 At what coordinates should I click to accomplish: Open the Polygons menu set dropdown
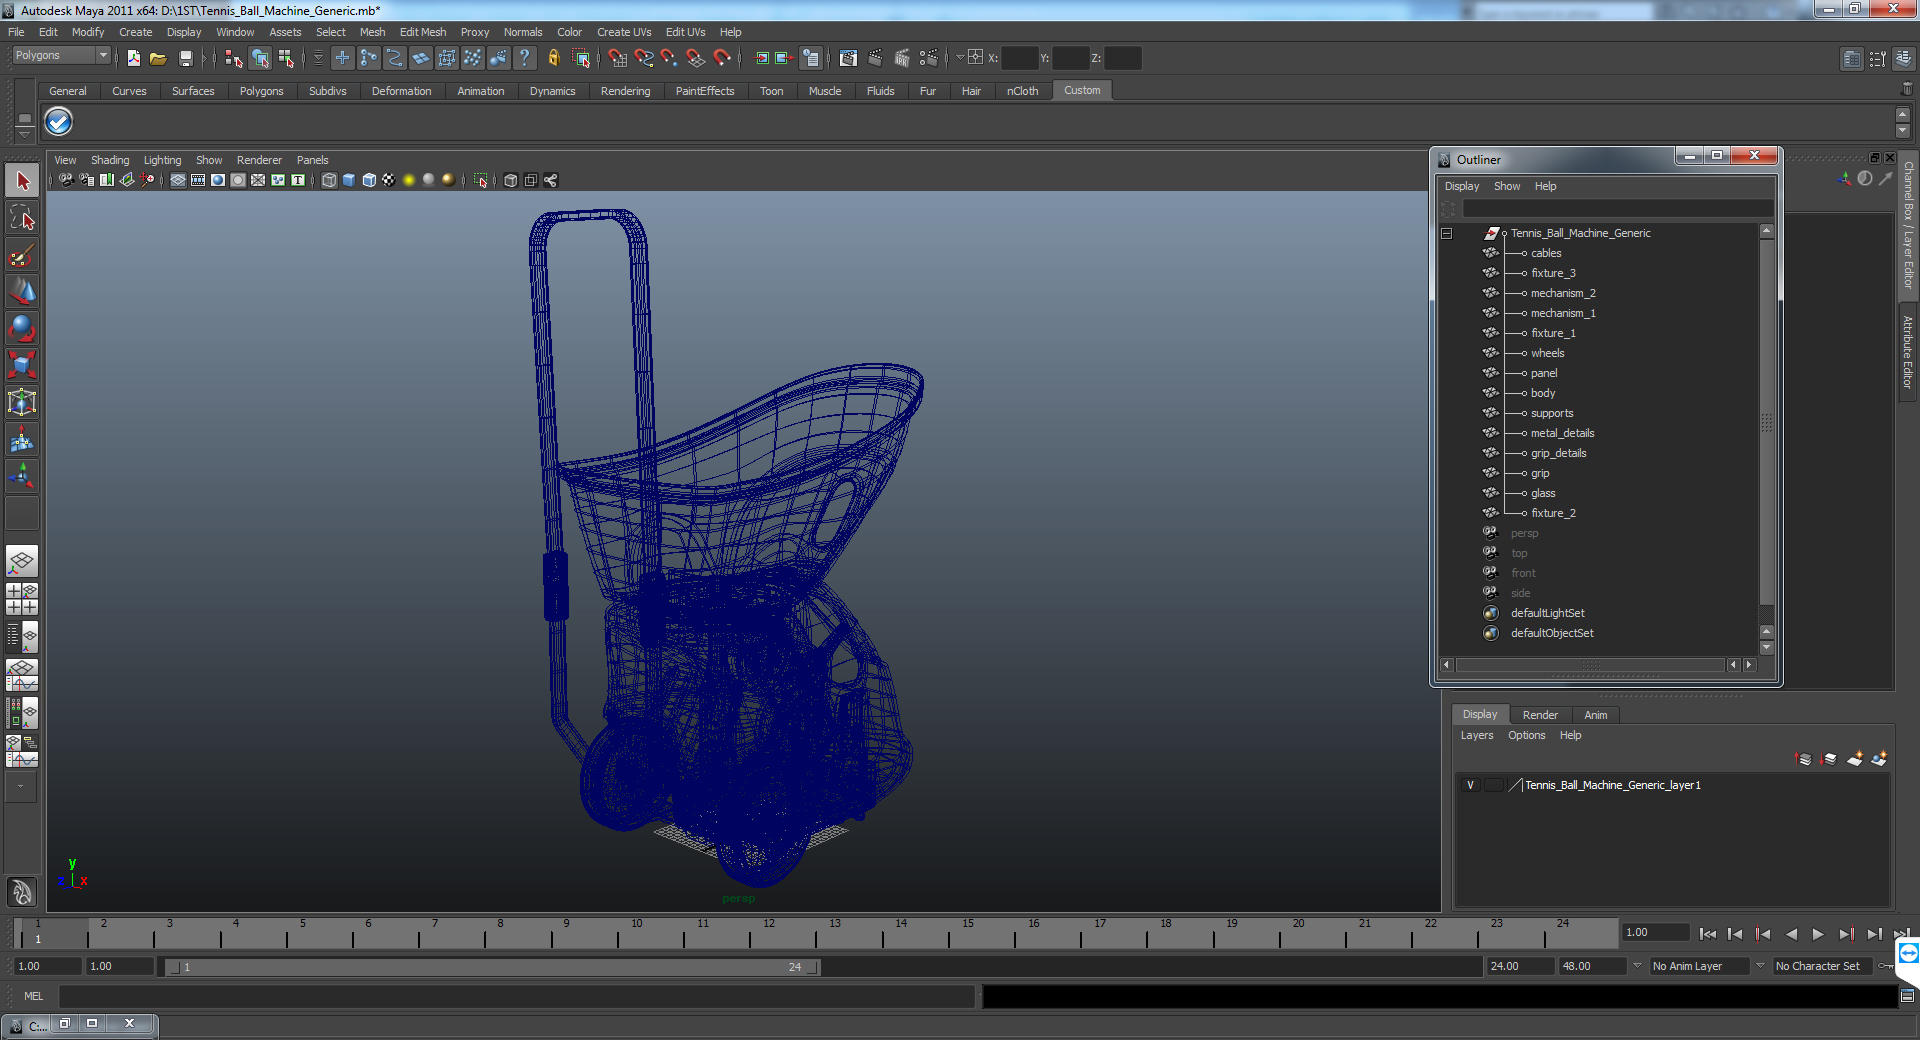pos(60,56)
